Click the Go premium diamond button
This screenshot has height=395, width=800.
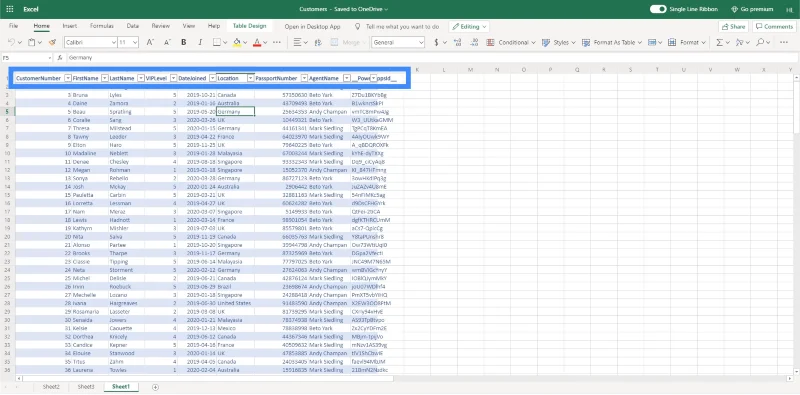(752, 9)
